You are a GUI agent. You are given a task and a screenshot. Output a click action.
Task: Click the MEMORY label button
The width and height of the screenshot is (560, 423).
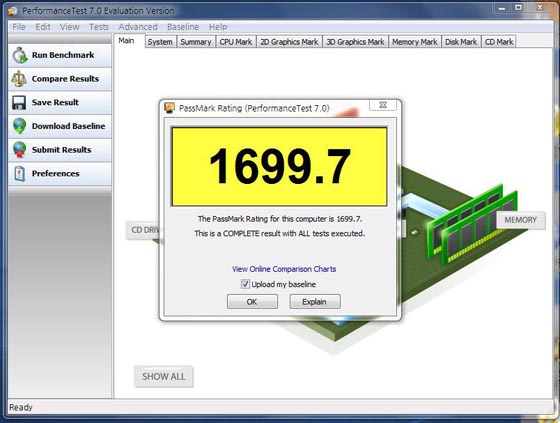[x=520, y=220]
